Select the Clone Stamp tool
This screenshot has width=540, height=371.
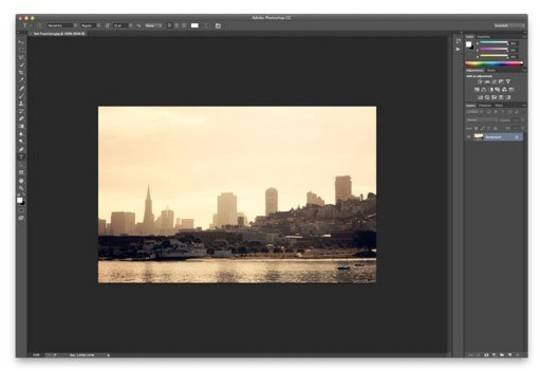pyautogui.click(x=21, y=103)
